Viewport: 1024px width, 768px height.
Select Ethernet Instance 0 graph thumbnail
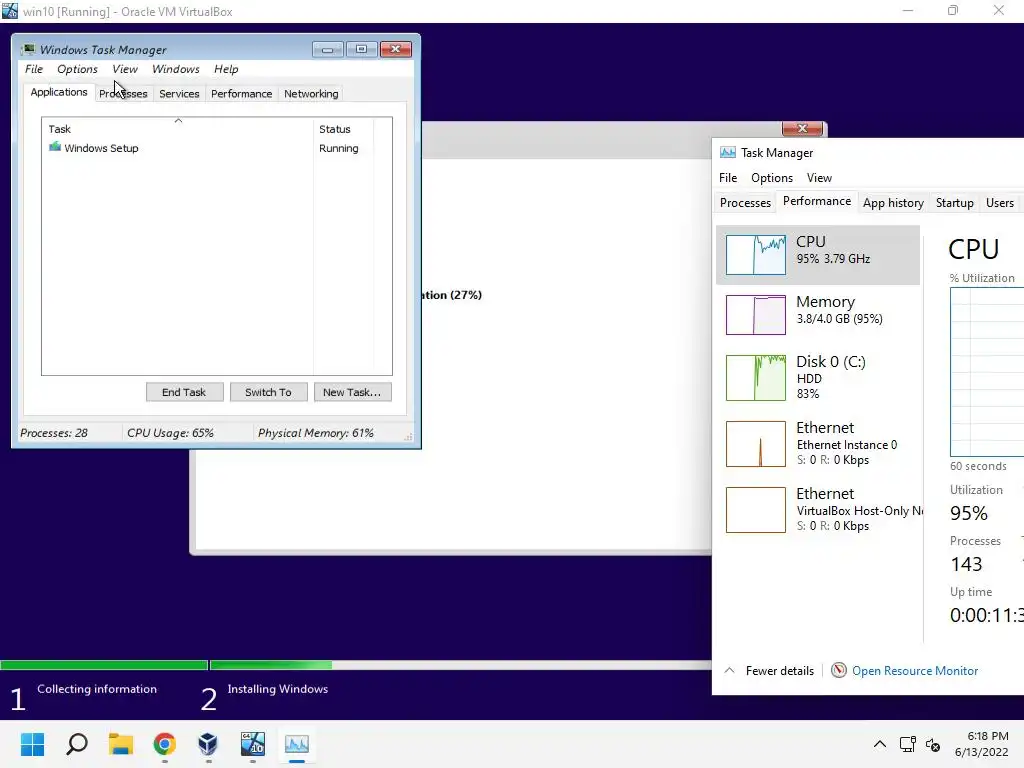coord(756,444)
